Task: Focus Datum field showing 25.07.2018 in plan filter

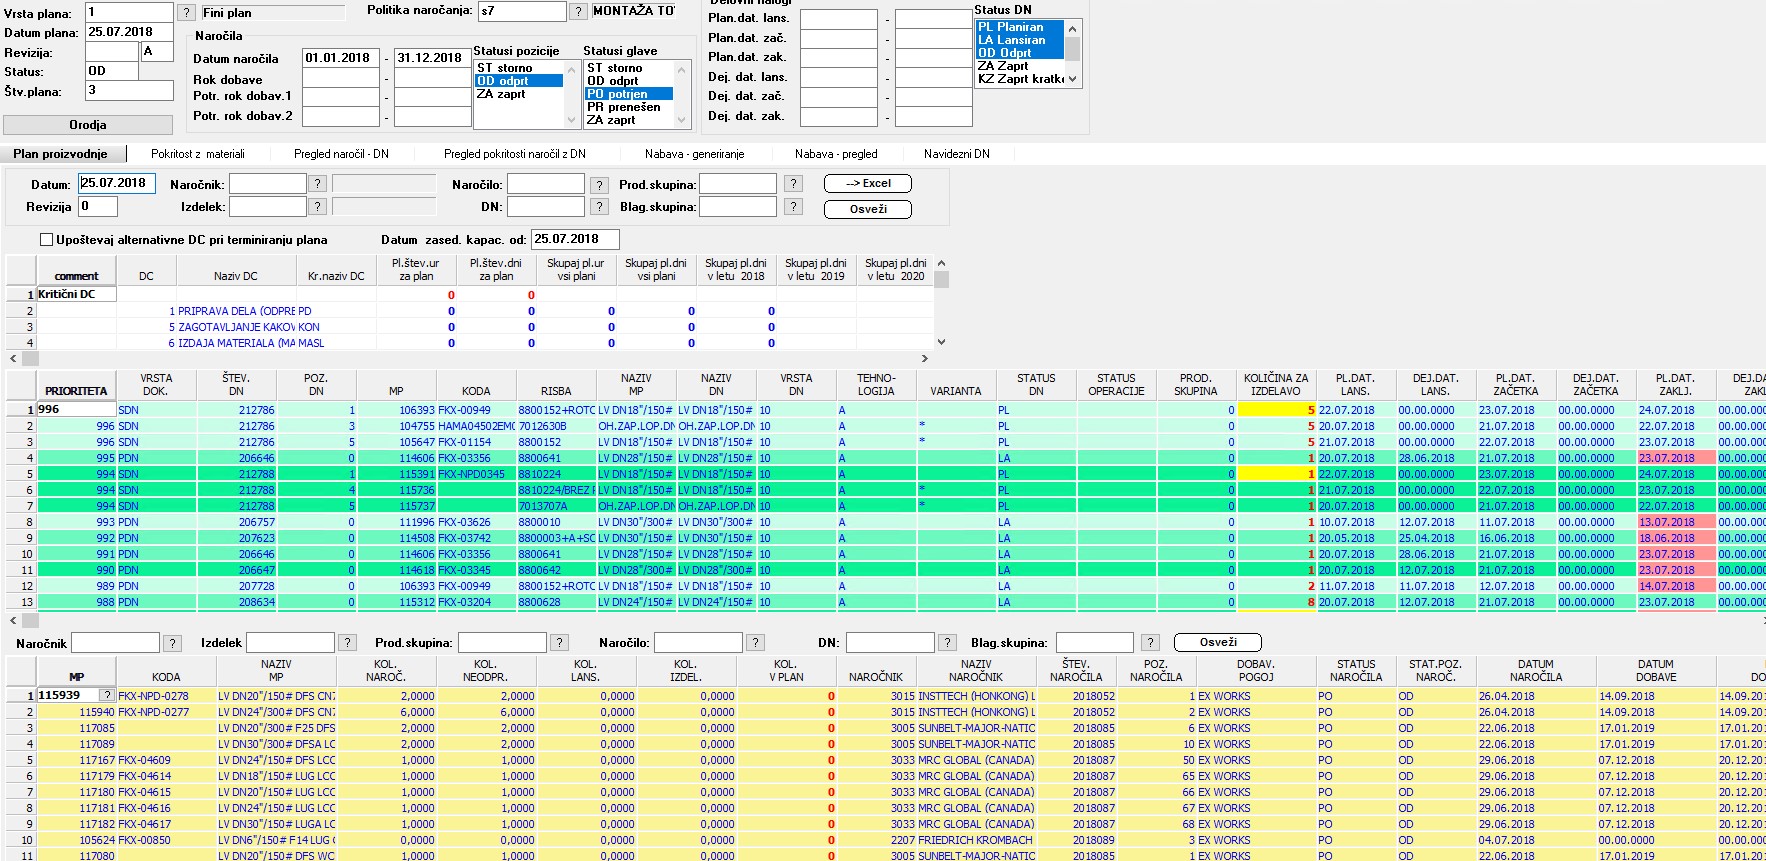Action: [117, 184]
